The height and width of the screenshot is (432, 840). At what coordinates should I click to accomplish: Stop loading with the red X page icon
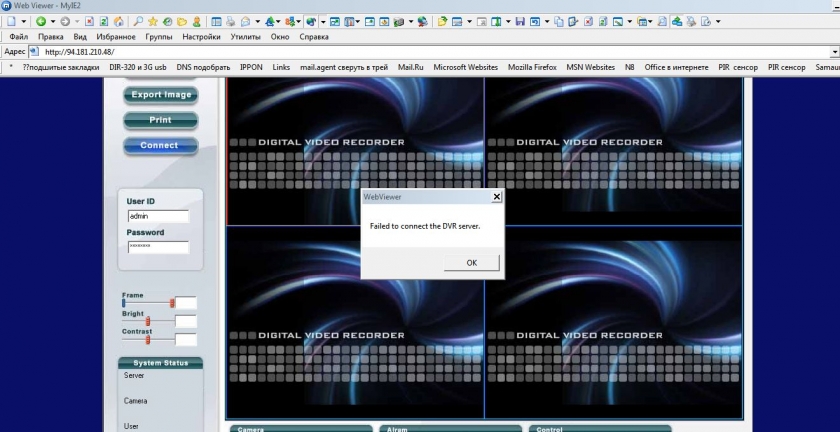coord(89,21)
